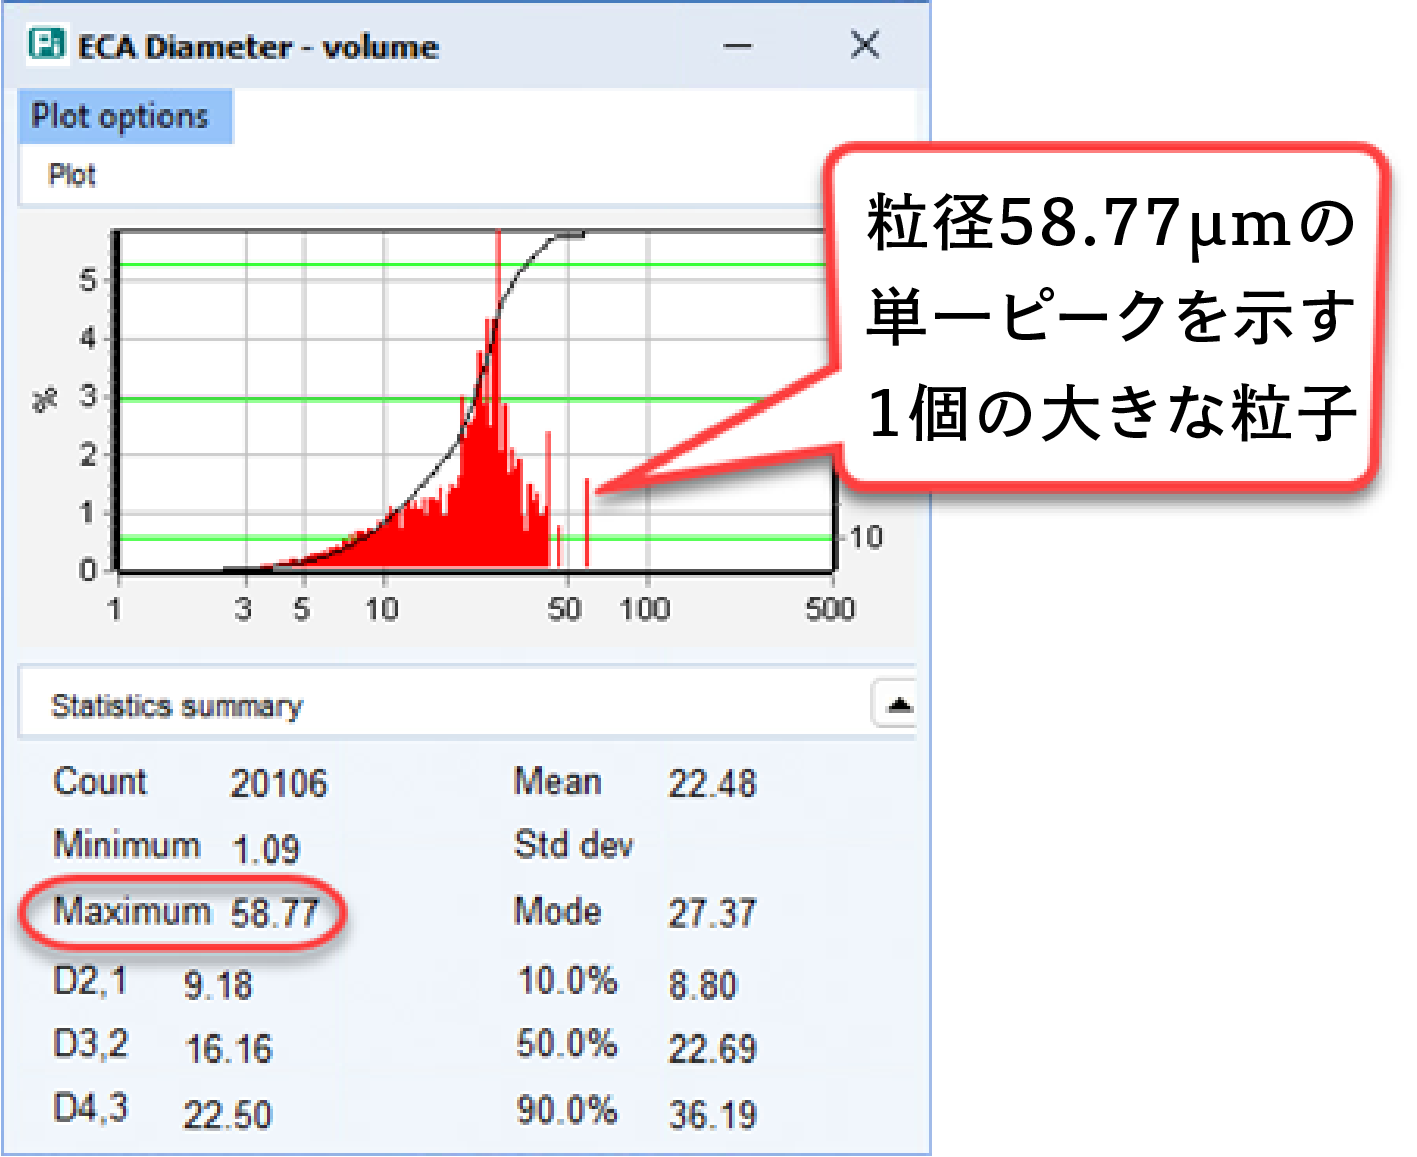Select the circled Maximum 58.77 value

point(274,913)
